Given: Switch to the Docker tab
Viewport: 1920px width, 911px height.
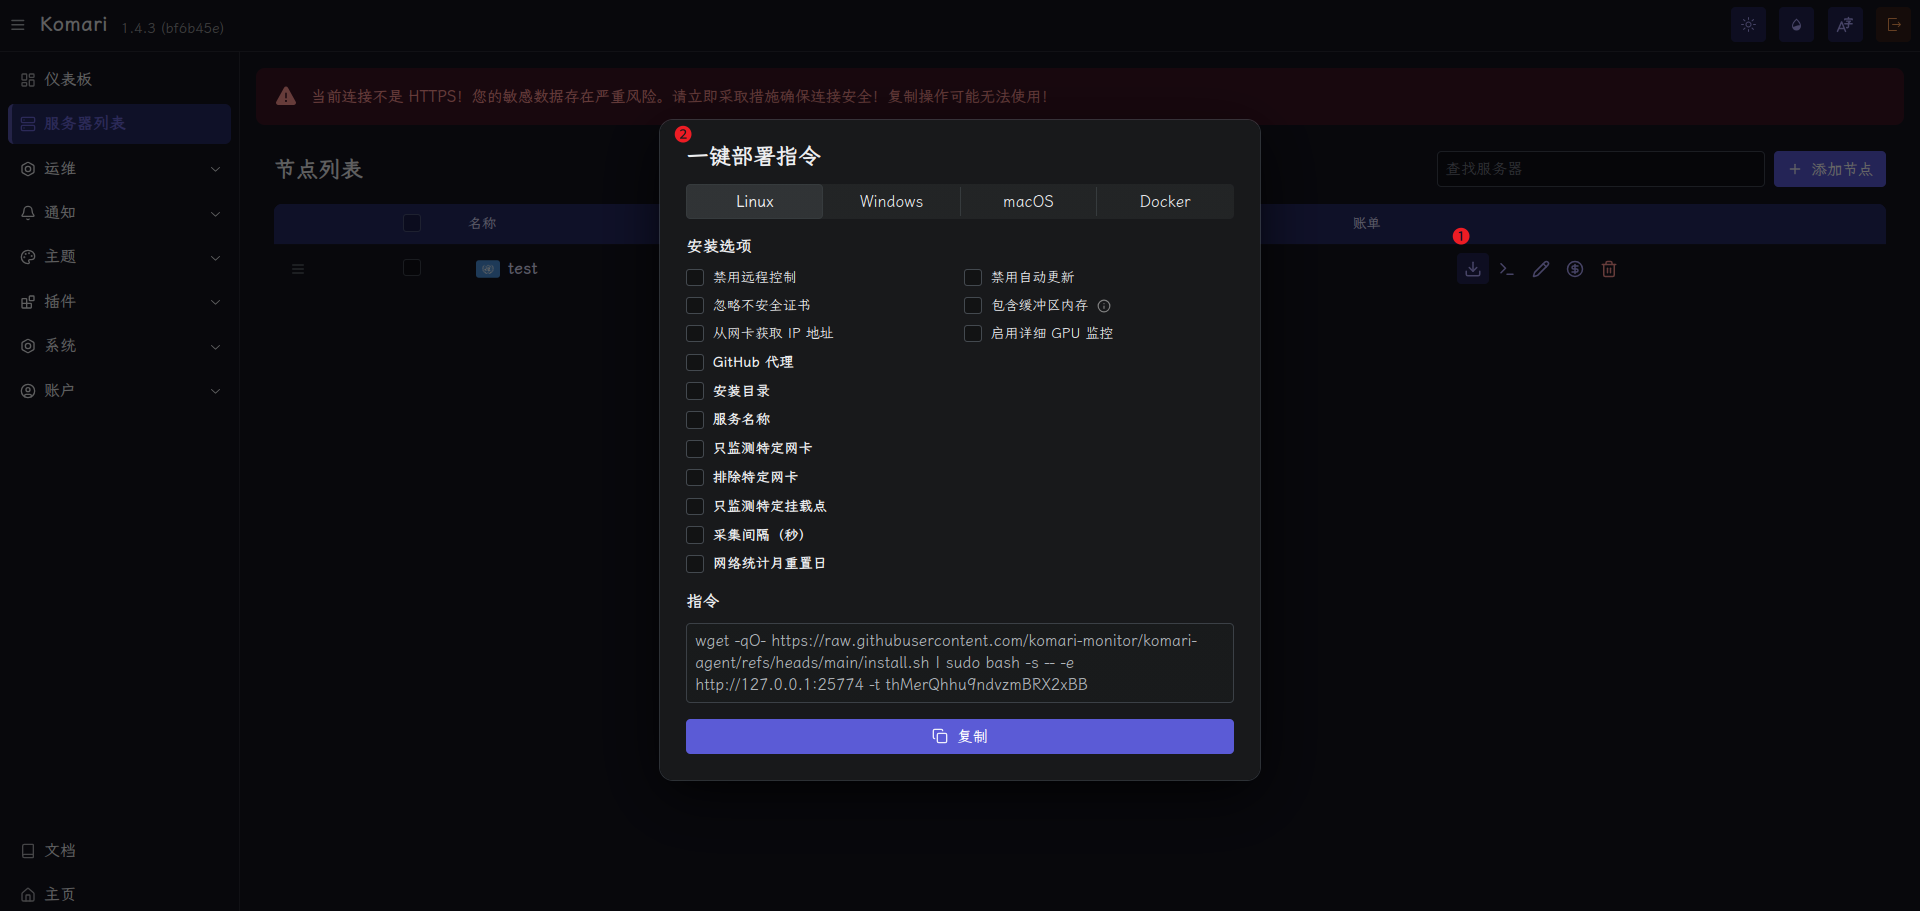Looking at the screenshot, I should pyautogui.click(x=1165, y=201).
